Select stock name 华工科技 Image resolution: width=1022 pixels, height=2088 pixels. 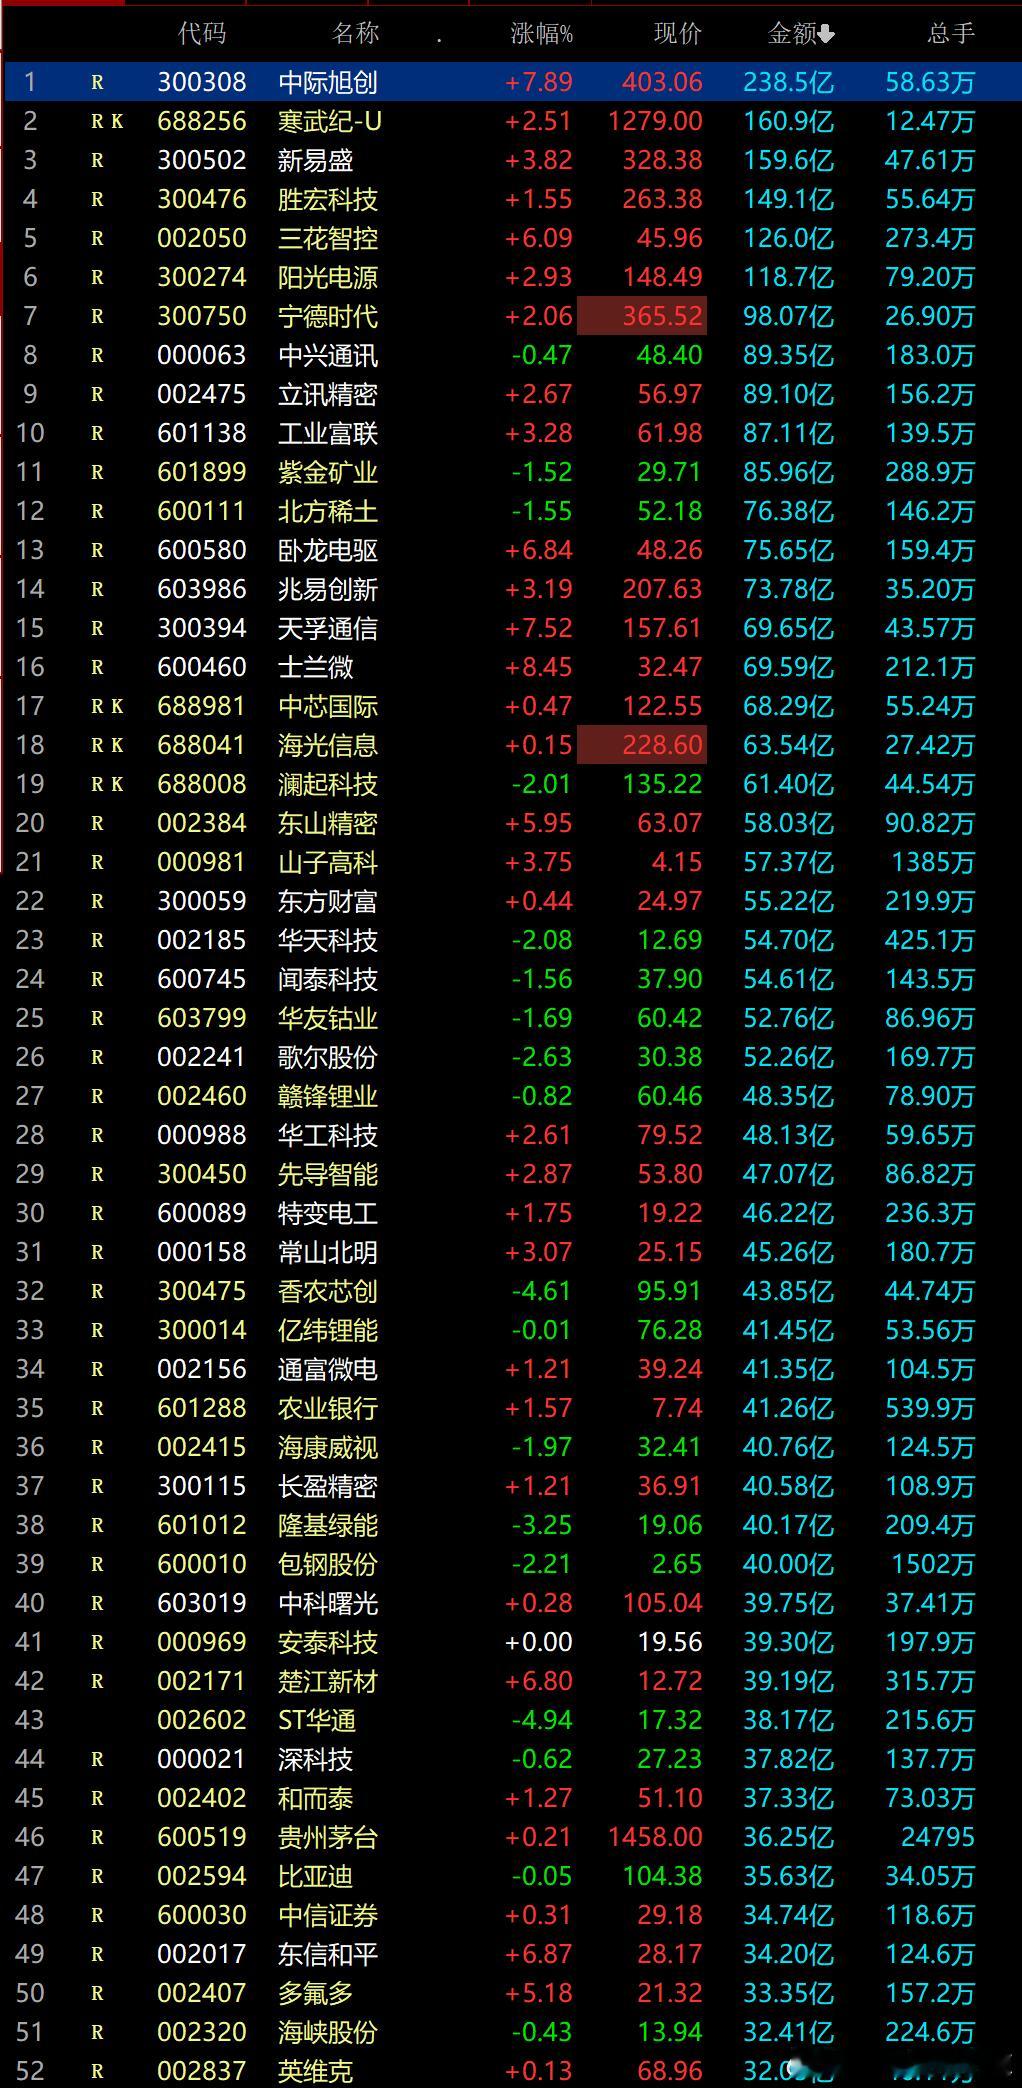[x=328, y=1135]
